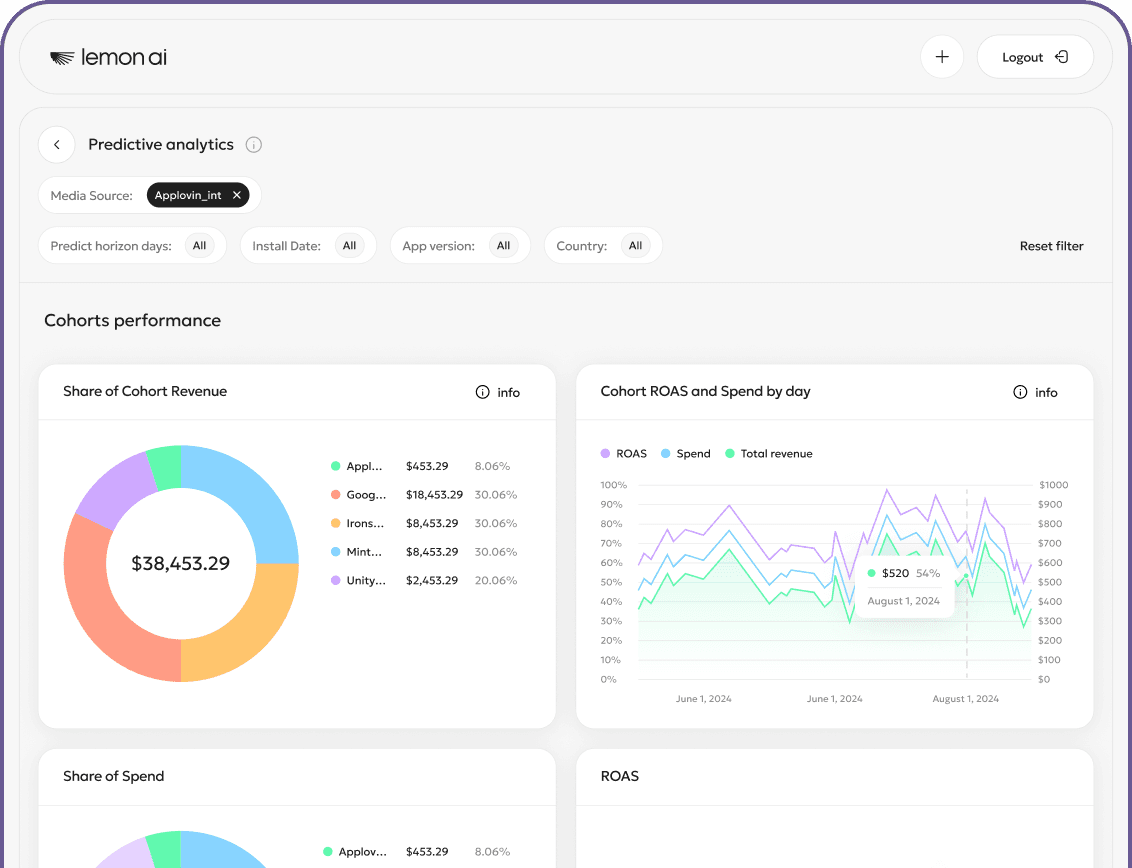Toggle the Total revenue series legend

(768, 454)
